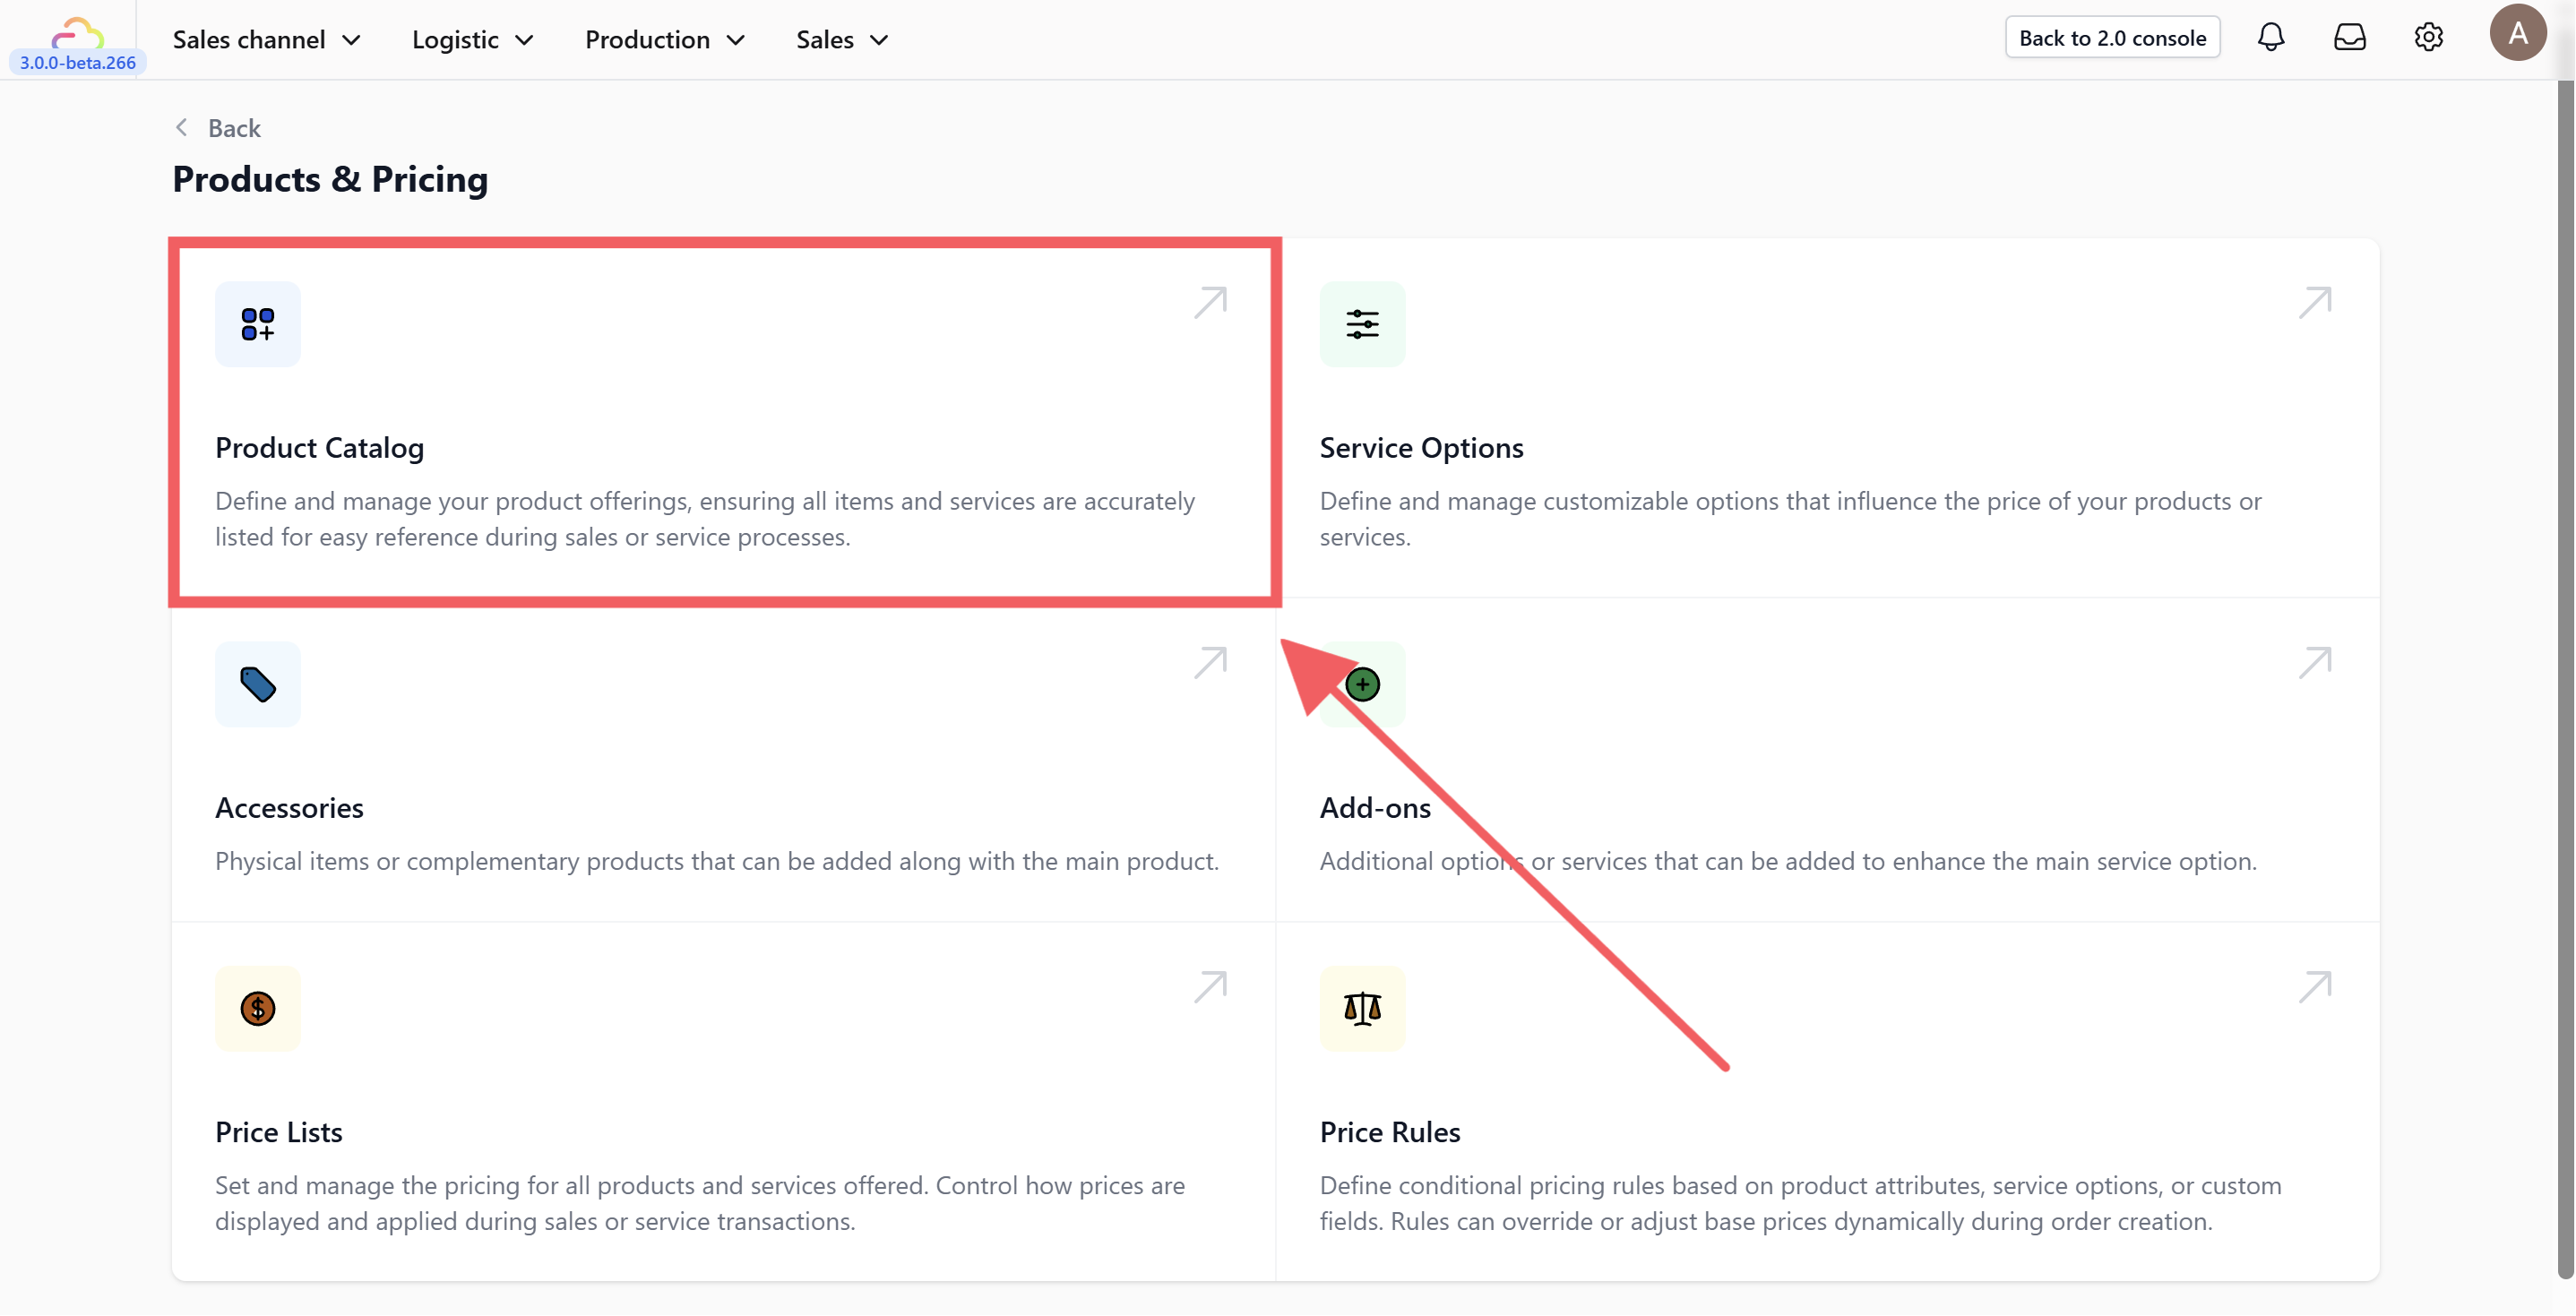Viewport: 2576px width, 1316px height.
Task: Open arrow on Price Rules card
Action: coord(2314,986)
